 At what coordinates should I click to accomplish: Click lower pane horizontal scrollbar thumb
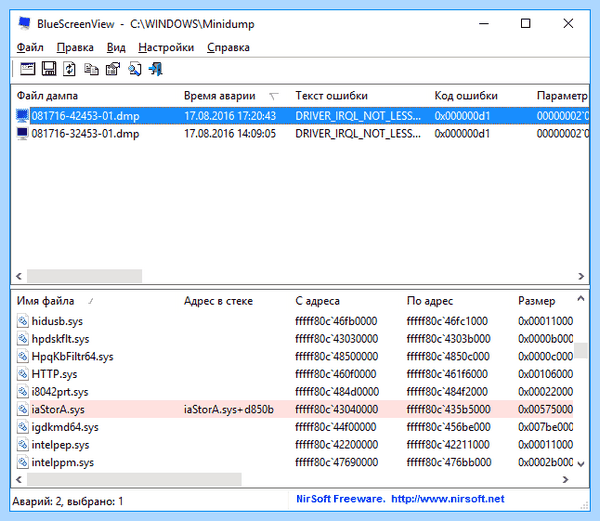(x=134, y=479)
